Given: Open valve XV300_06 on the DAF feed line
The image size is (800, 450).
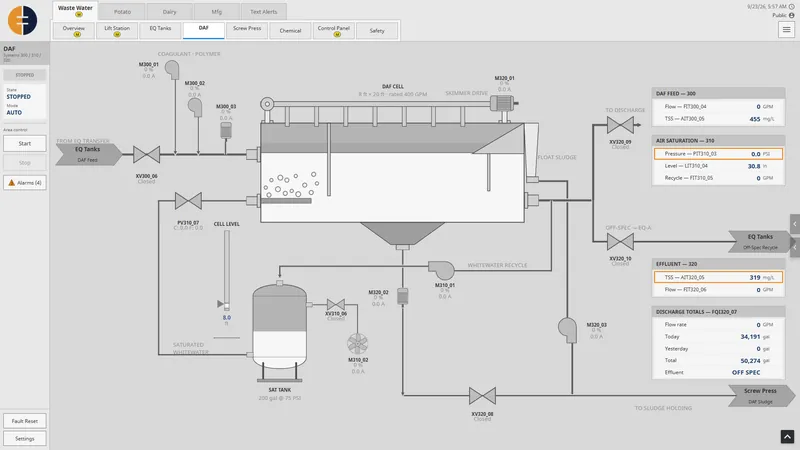Looking at the screenshot, I should pyautogui.click(x=146, y=155).
